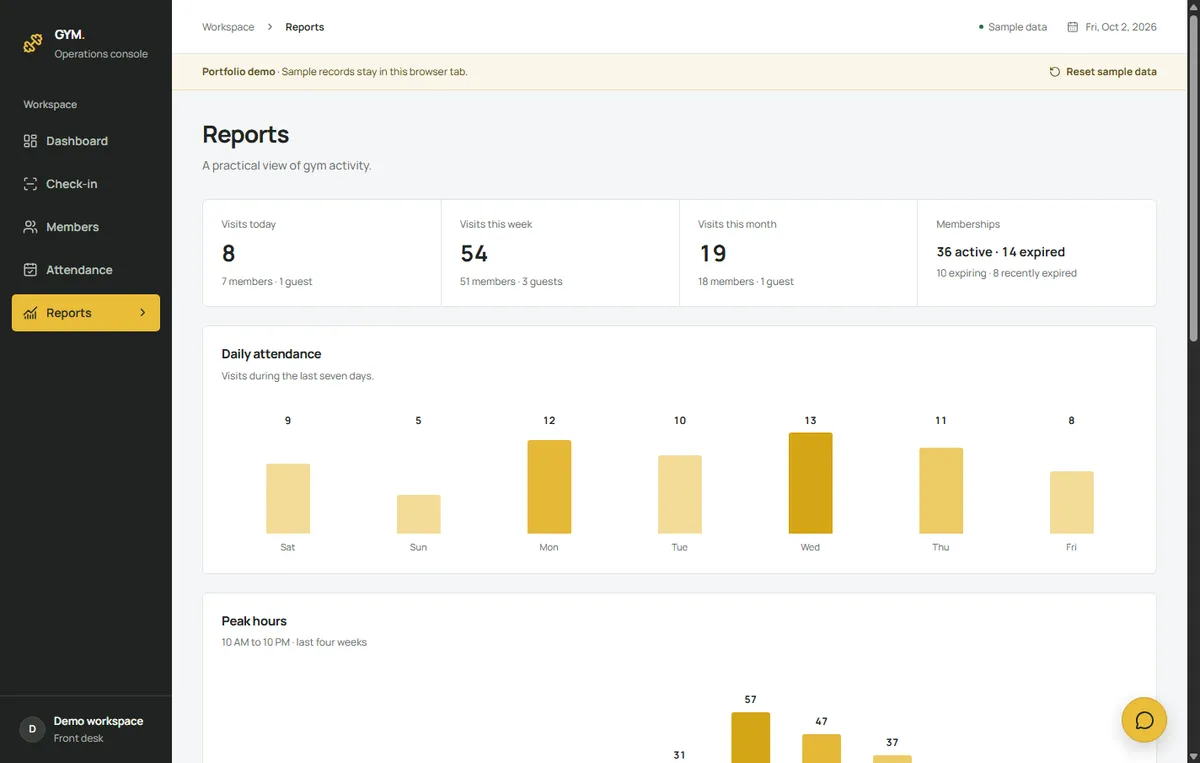The image size is (1200, 763).
Task: Click the D avatar for Demo workspace
Action: 33,729
